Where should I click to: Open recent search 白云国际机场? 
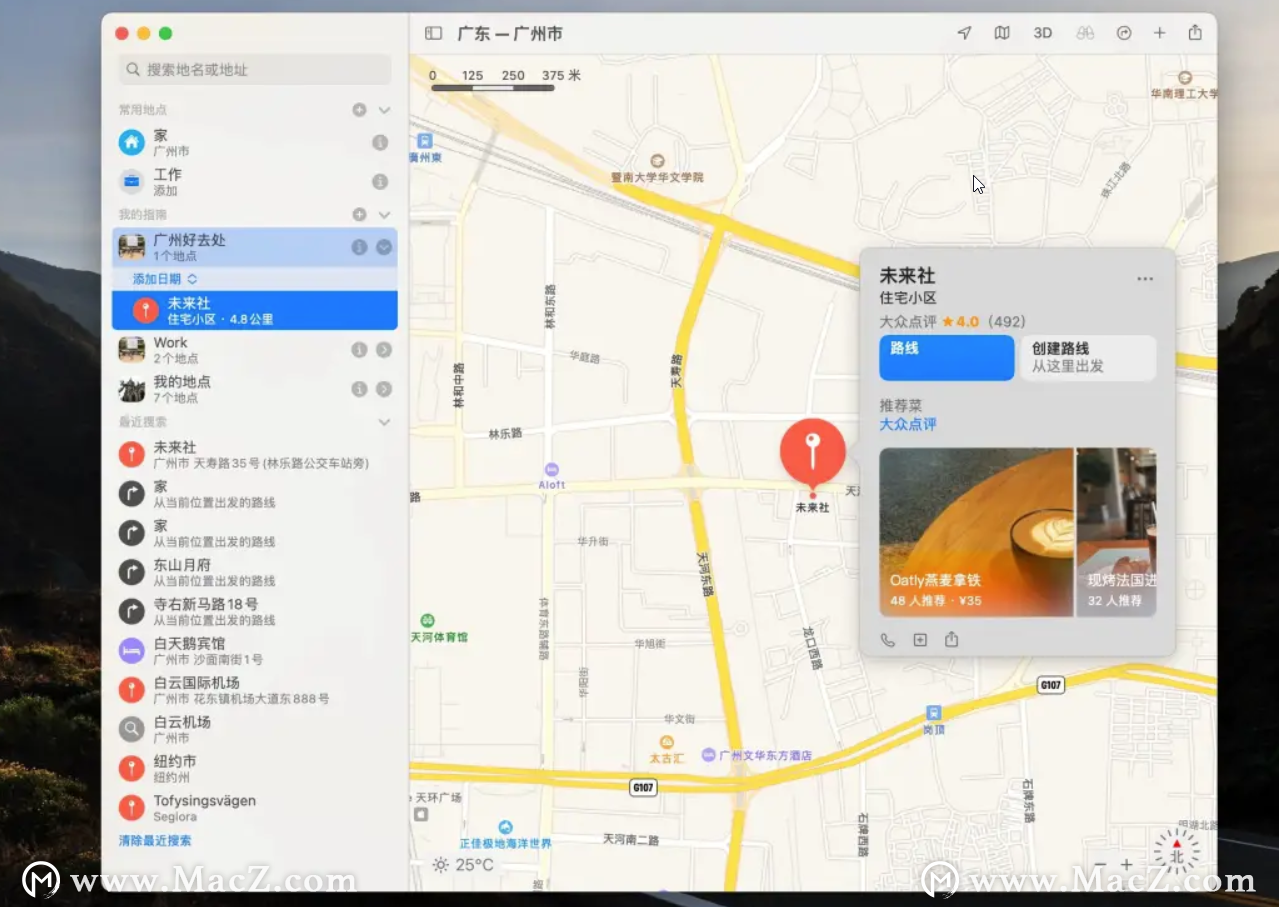(x=254, y=690)
